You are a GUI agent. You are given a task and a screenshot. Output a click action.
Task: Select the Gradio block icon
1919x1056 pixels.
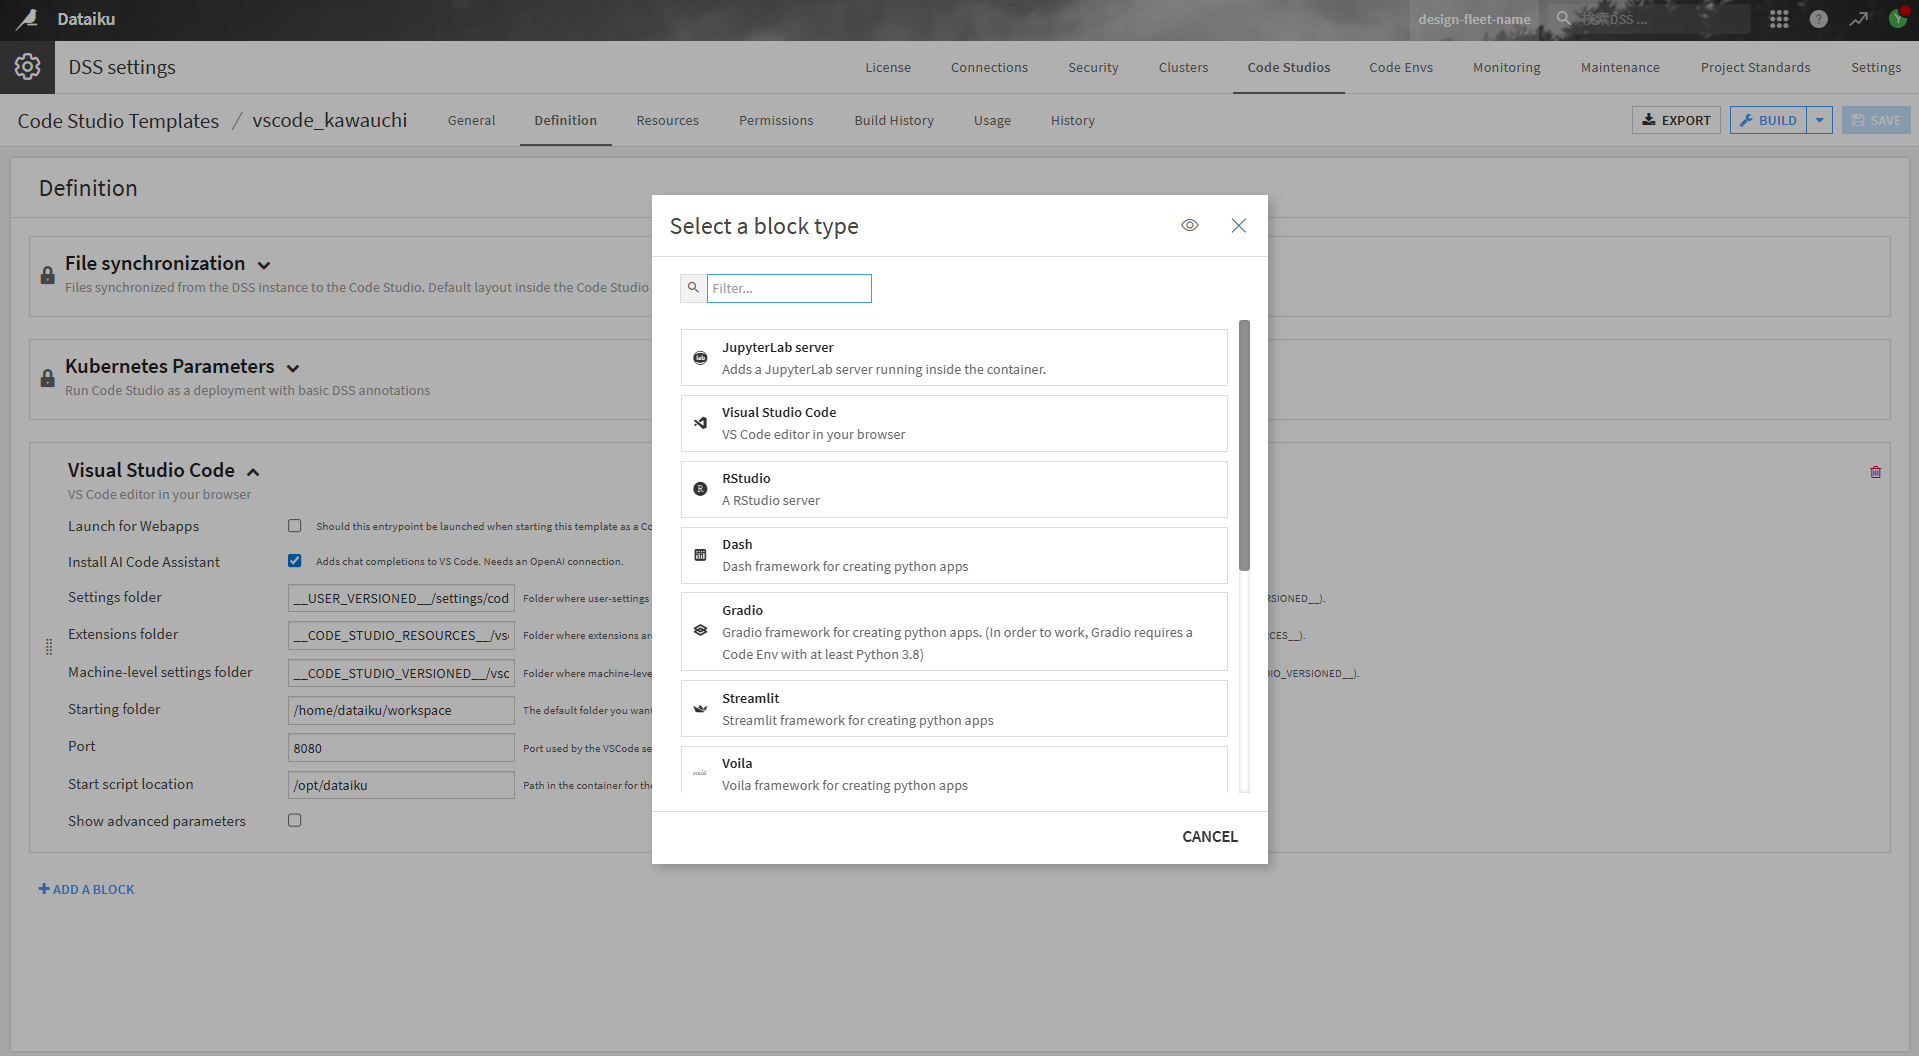pos(700,631)
